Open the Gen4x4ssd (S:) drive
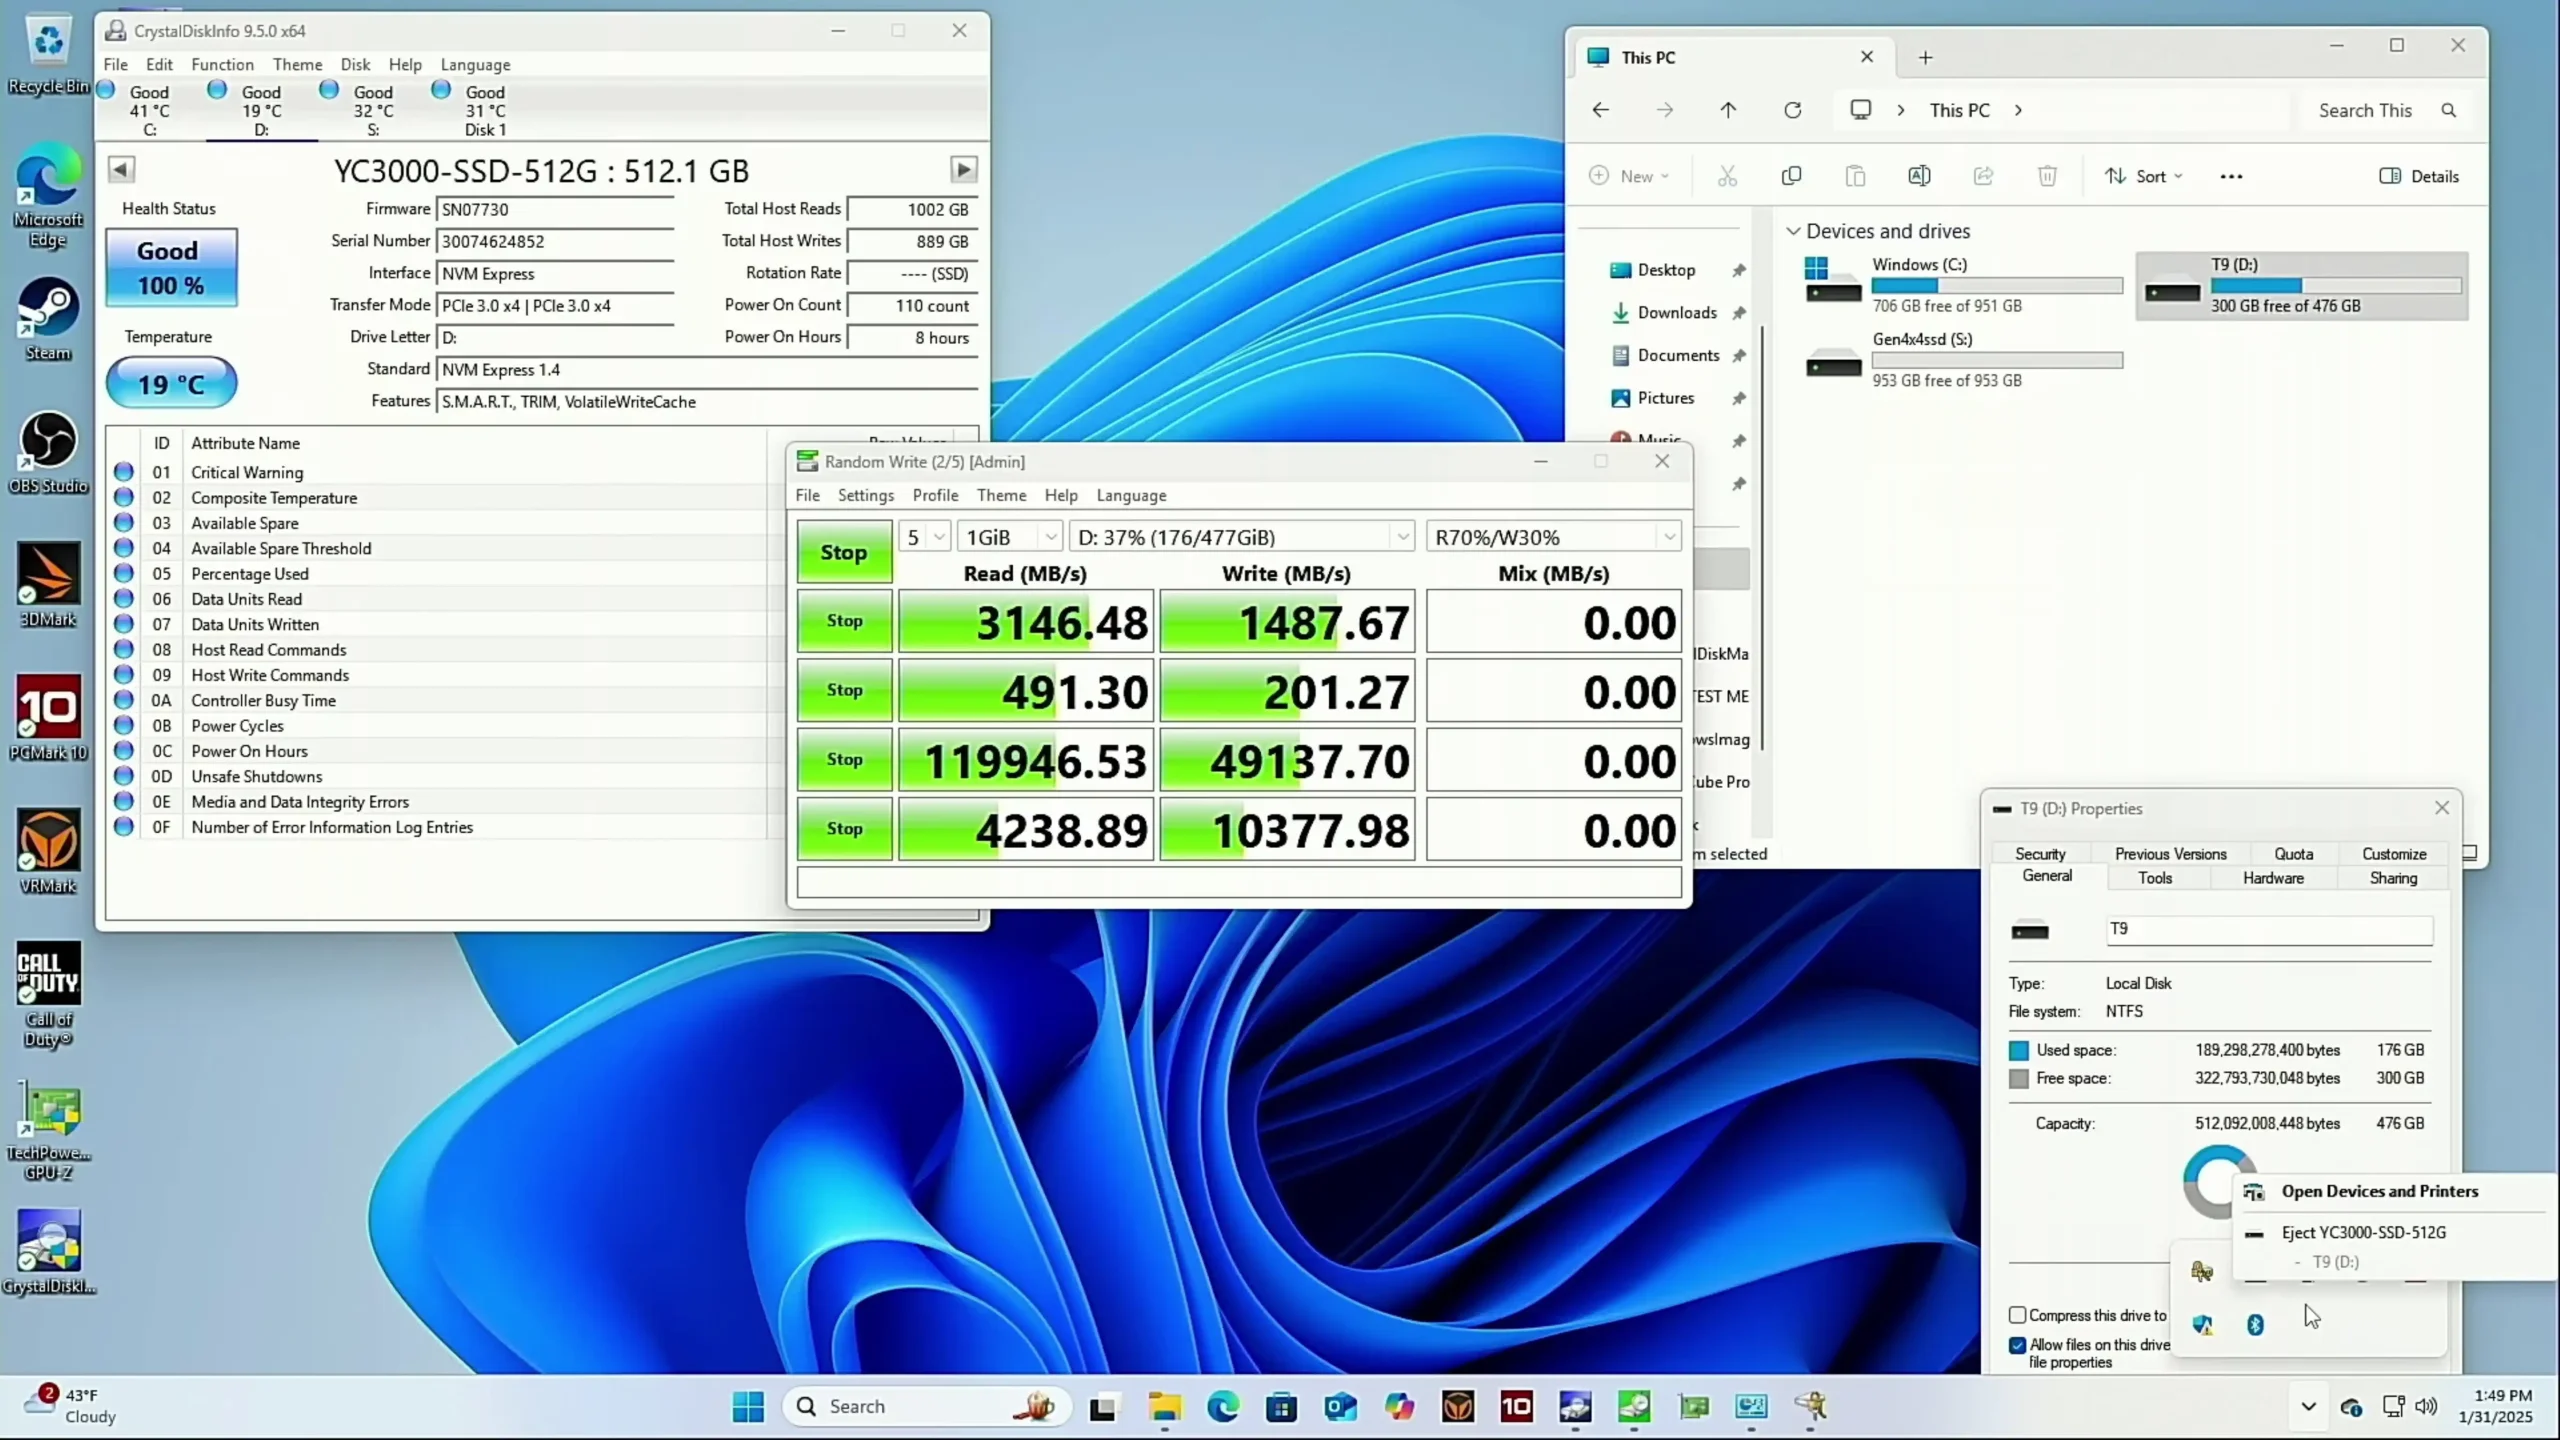 coord(1963,360)
